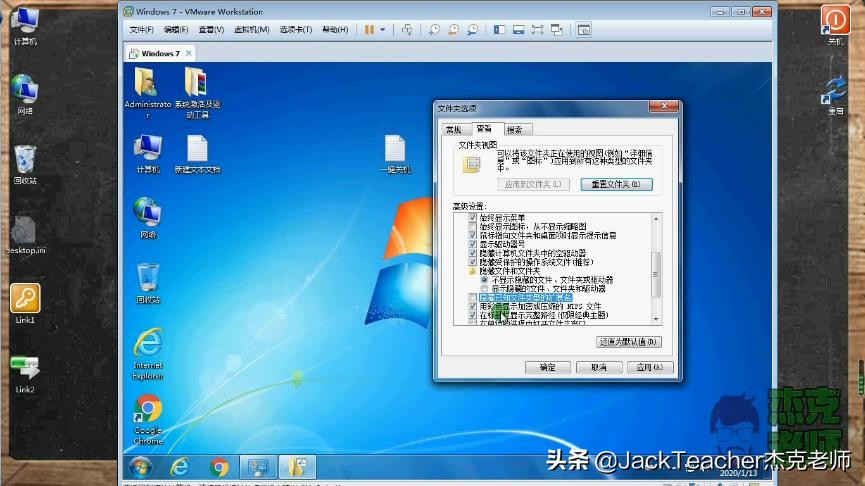Select the 一键关机 file on VM desktop

pyautogui.click(x=396, y=154)
